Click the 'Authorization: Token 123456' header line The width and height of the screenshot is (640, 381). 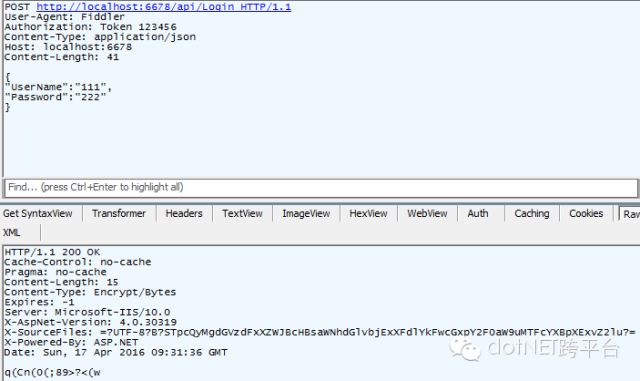pos(91,27)
